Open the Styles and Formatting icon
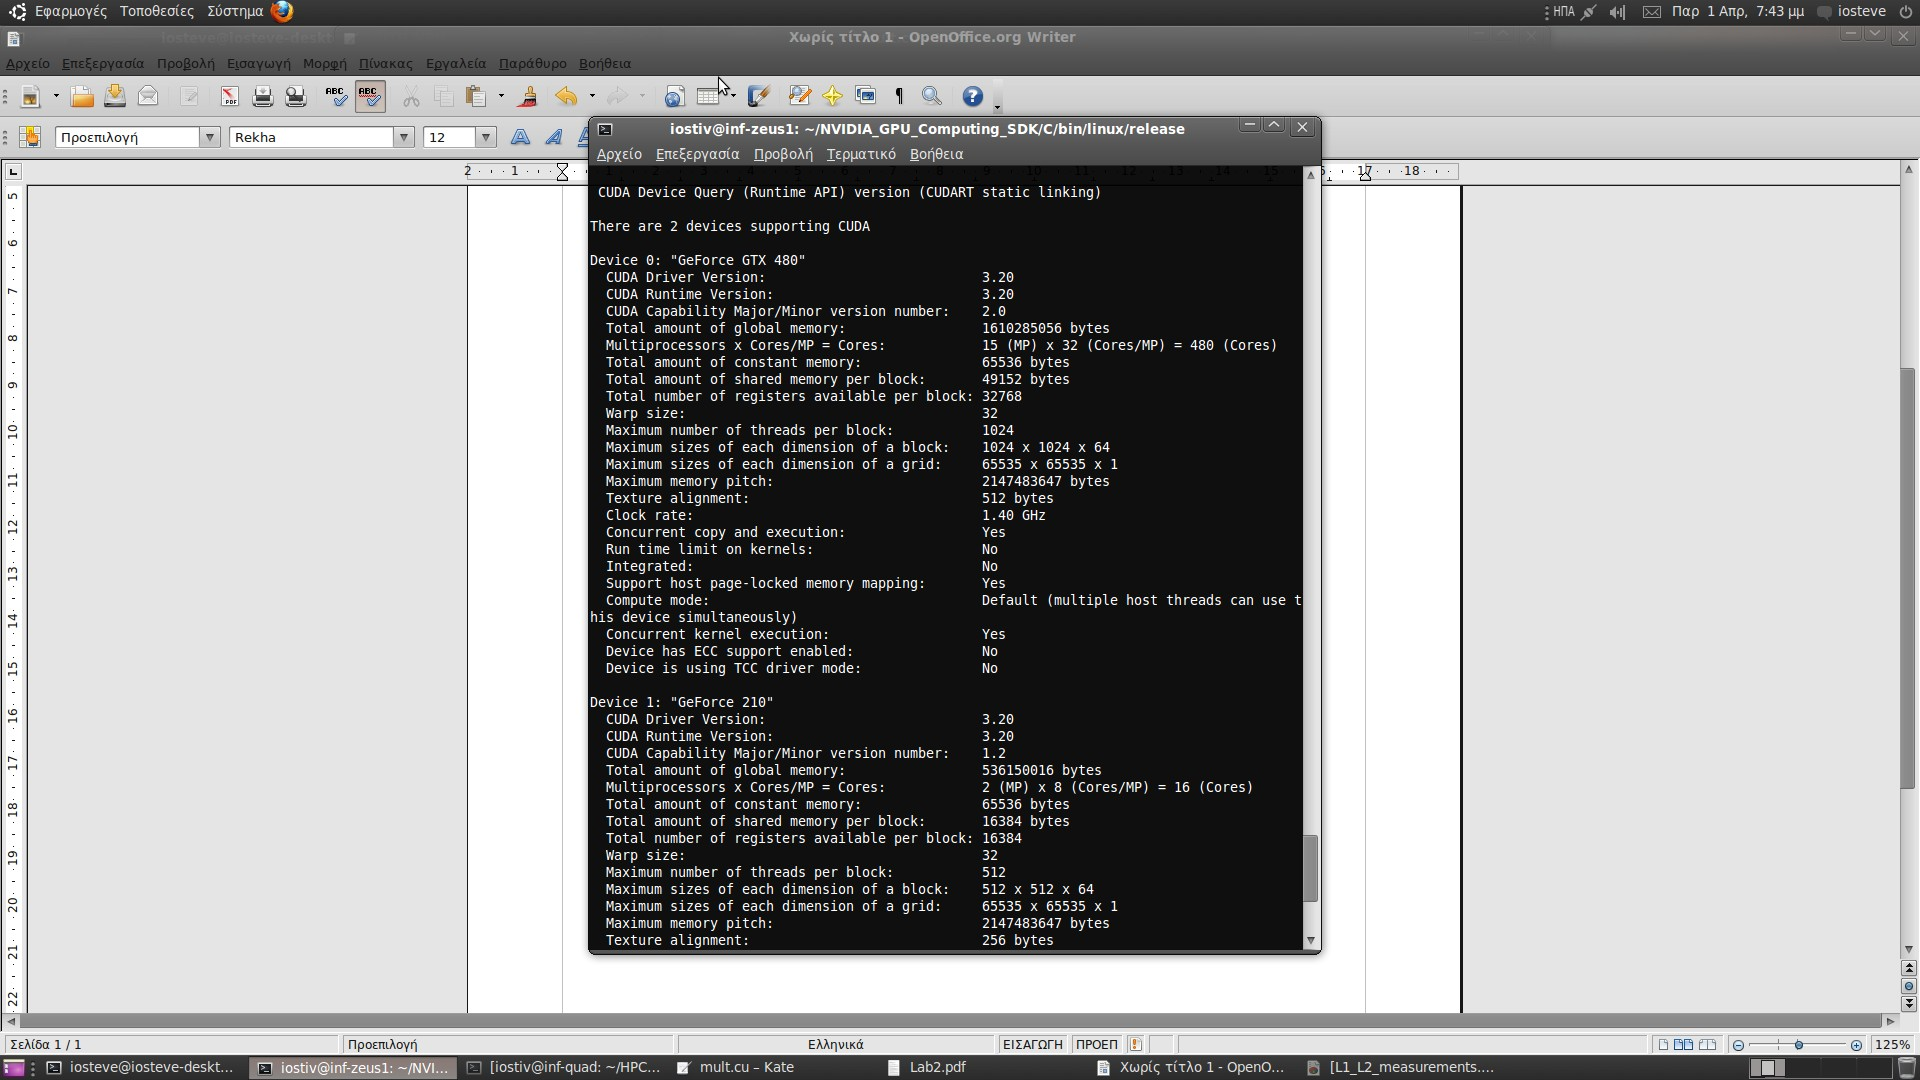 [x=30, y=137]
